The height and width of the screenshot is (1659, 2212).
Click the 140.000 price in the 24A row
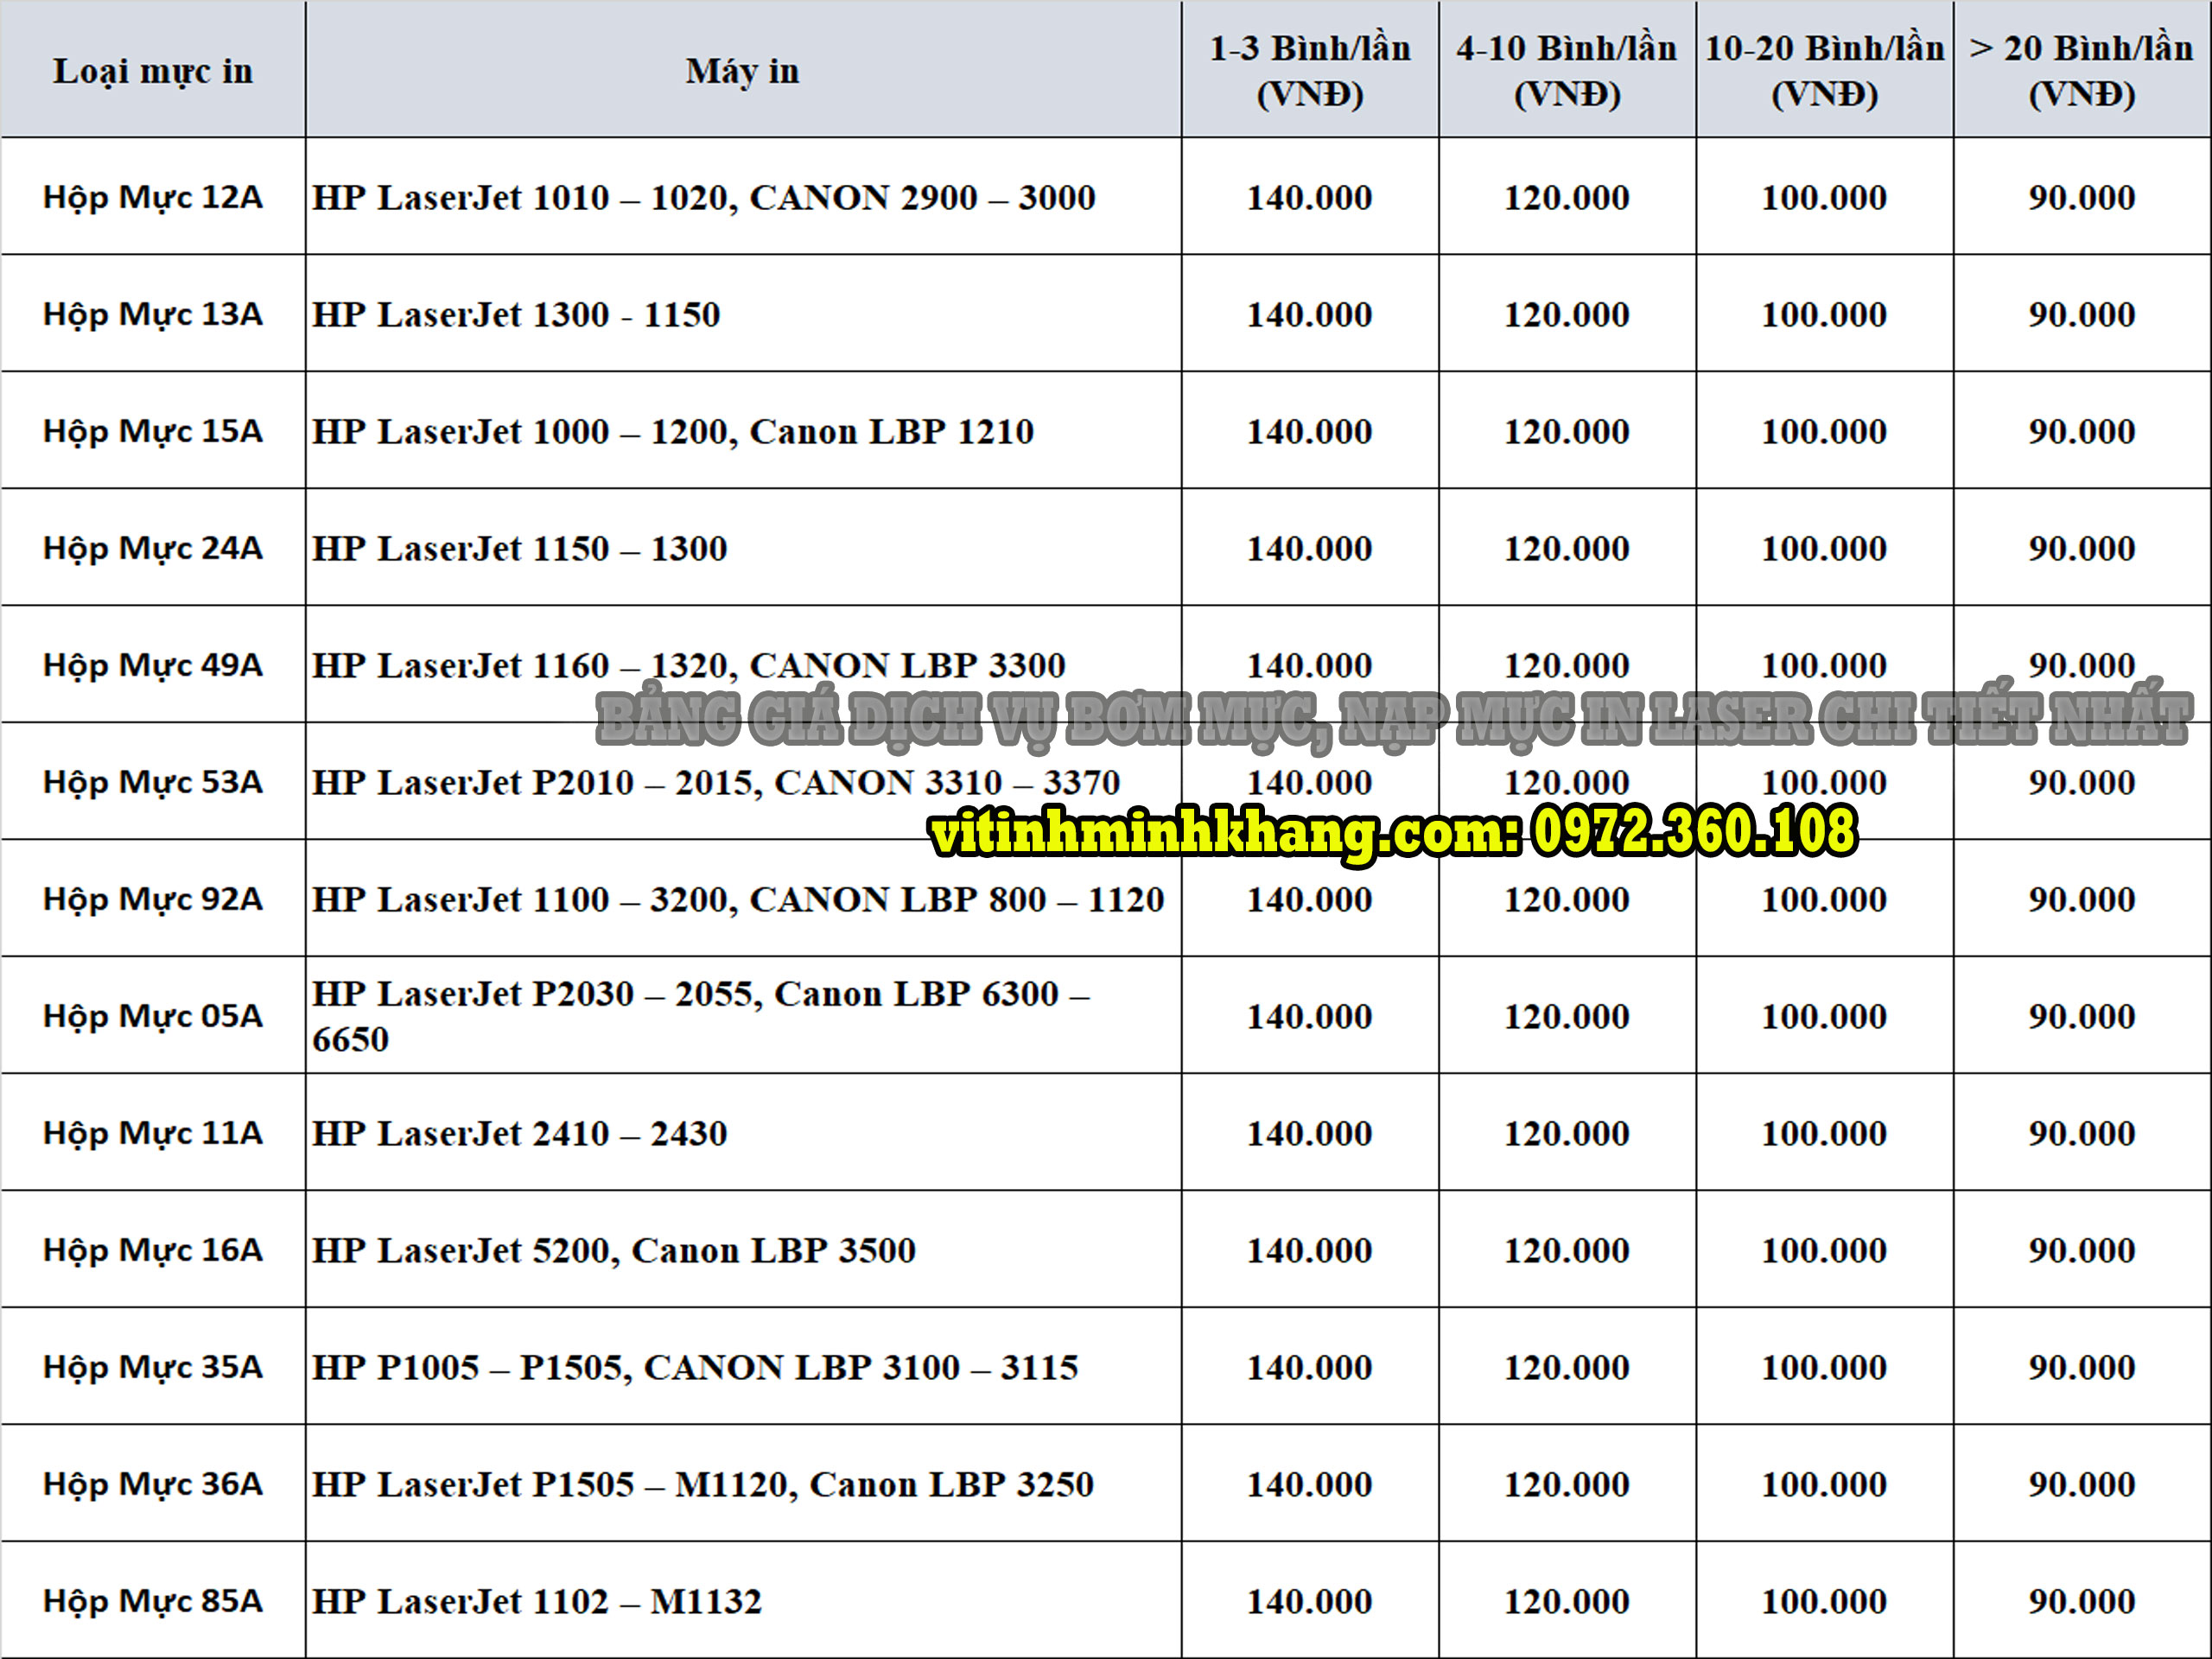tap(1310, 548)
